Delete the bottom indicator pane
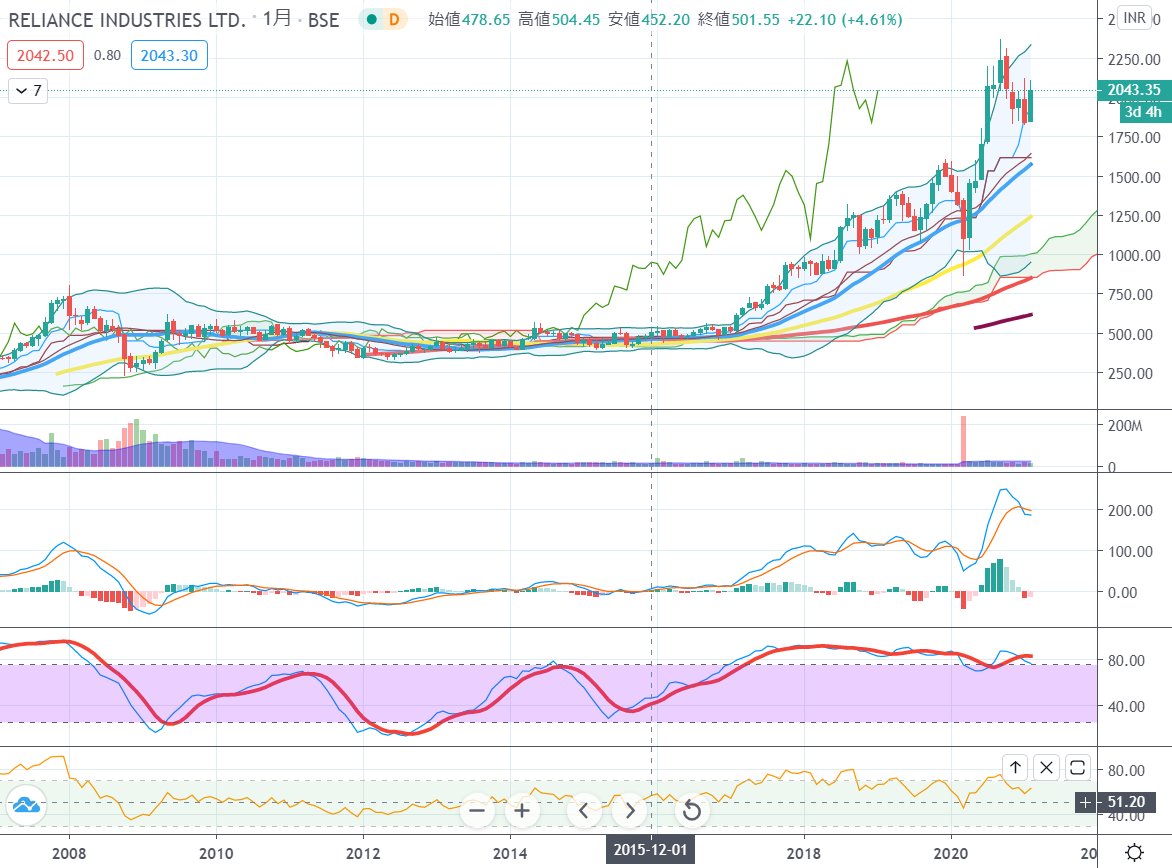The width and height of the screenshot is (1172, 868). point(1046,767)
